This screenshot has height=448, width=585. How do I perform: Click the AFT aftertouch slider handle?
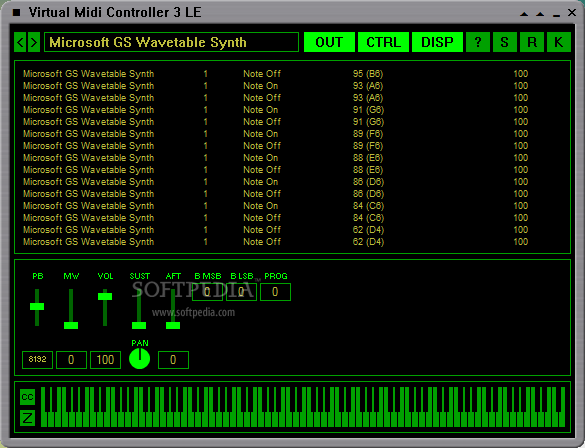pyautogui.click(x=173, y=325)
